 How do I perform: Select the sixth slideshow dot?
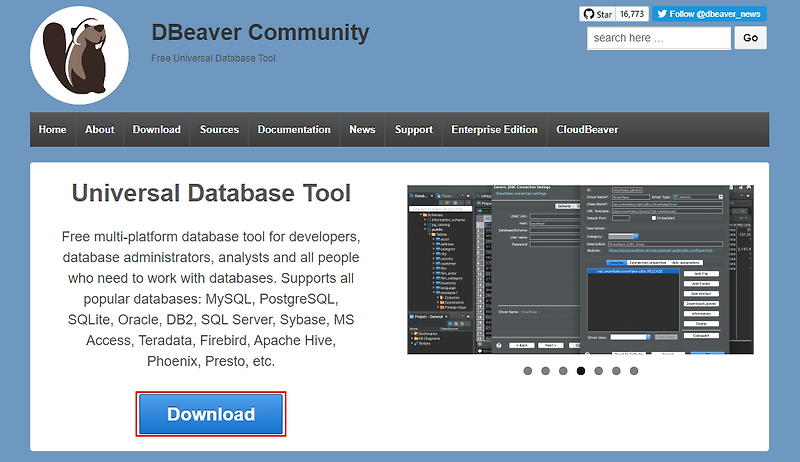click(x=616, y=371)
